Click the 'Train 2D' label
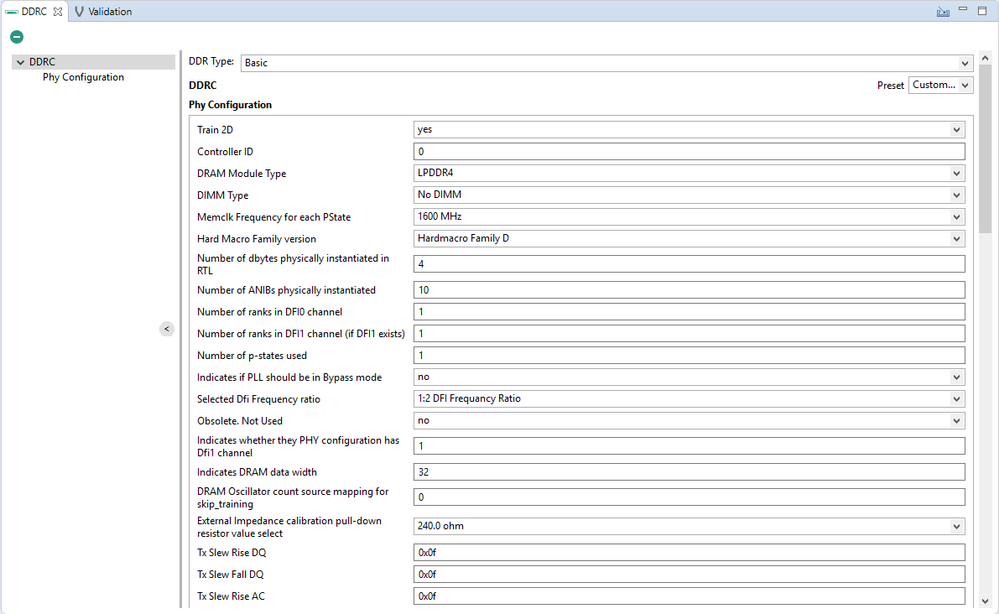 215,130
